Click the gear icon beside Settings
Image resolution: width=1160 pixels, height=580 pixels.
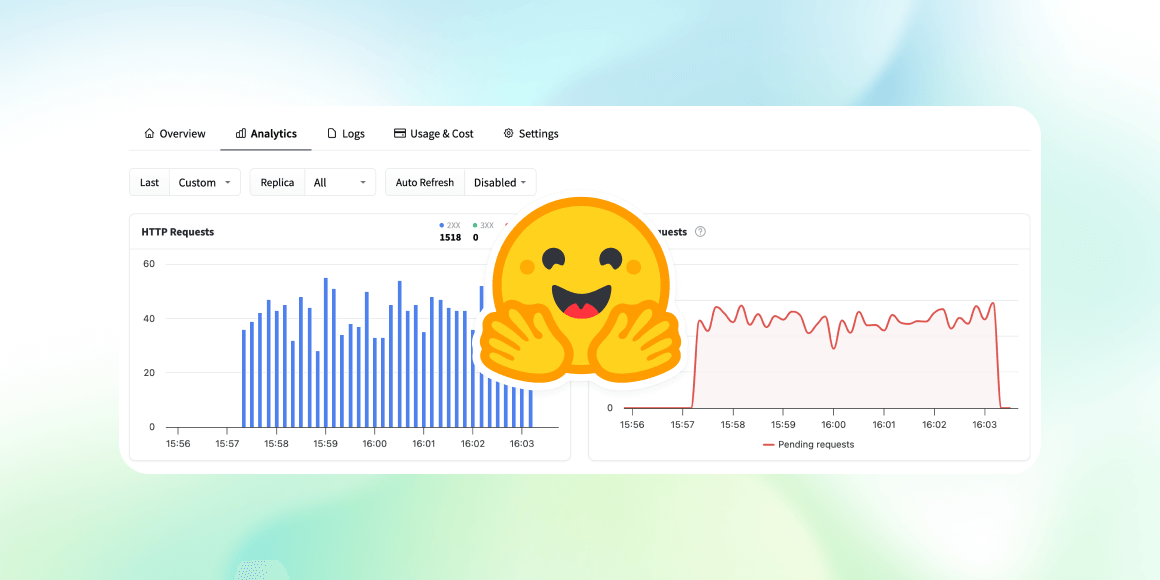510,133
